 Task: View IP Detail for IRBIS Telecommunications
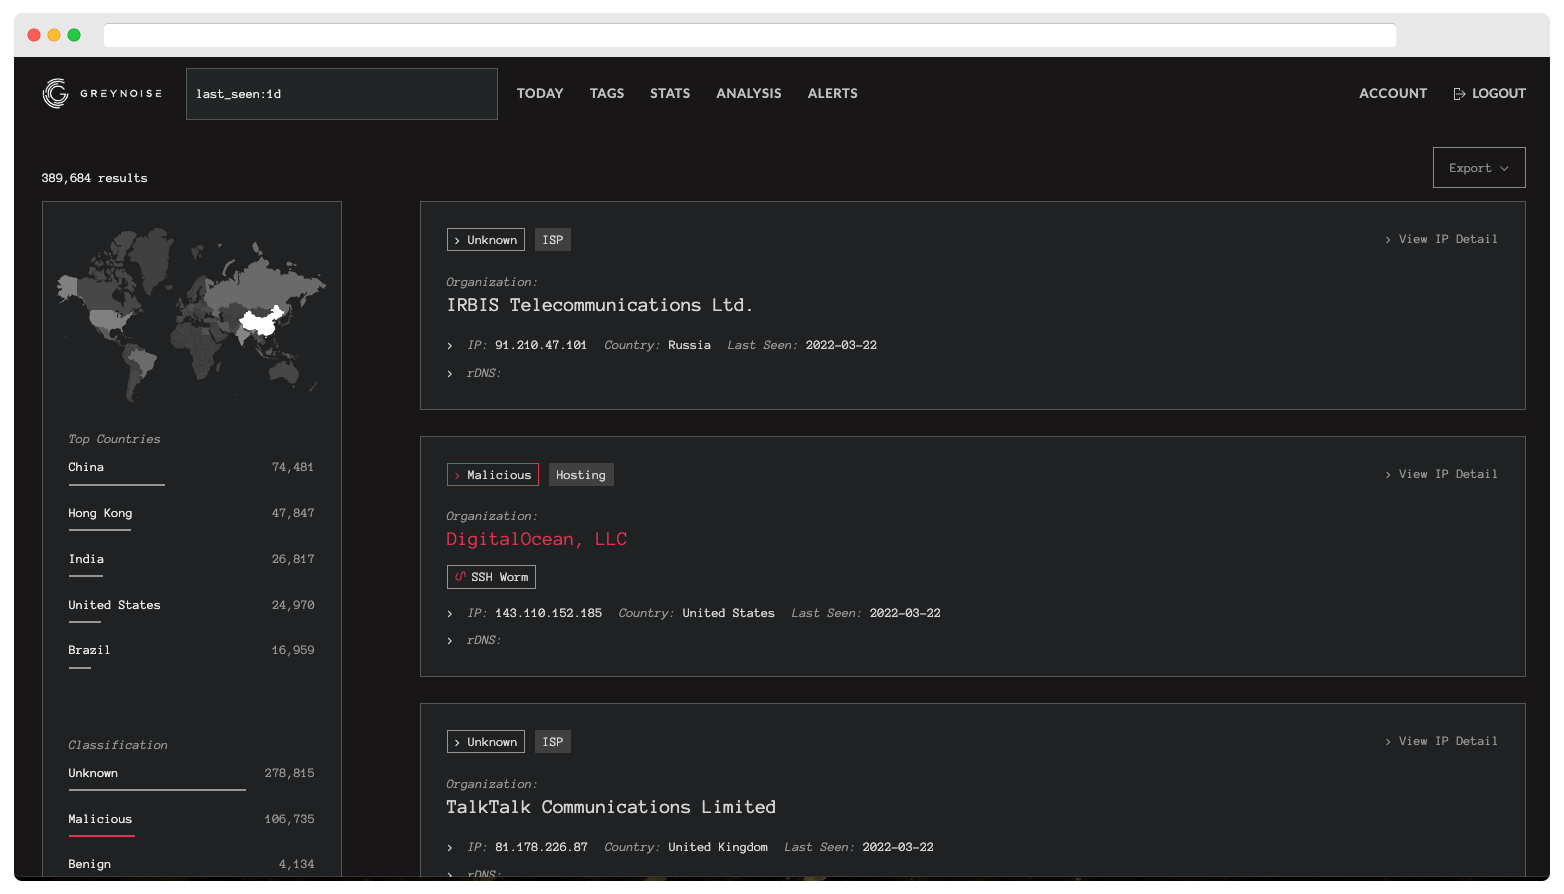(x=1441, y=239)
